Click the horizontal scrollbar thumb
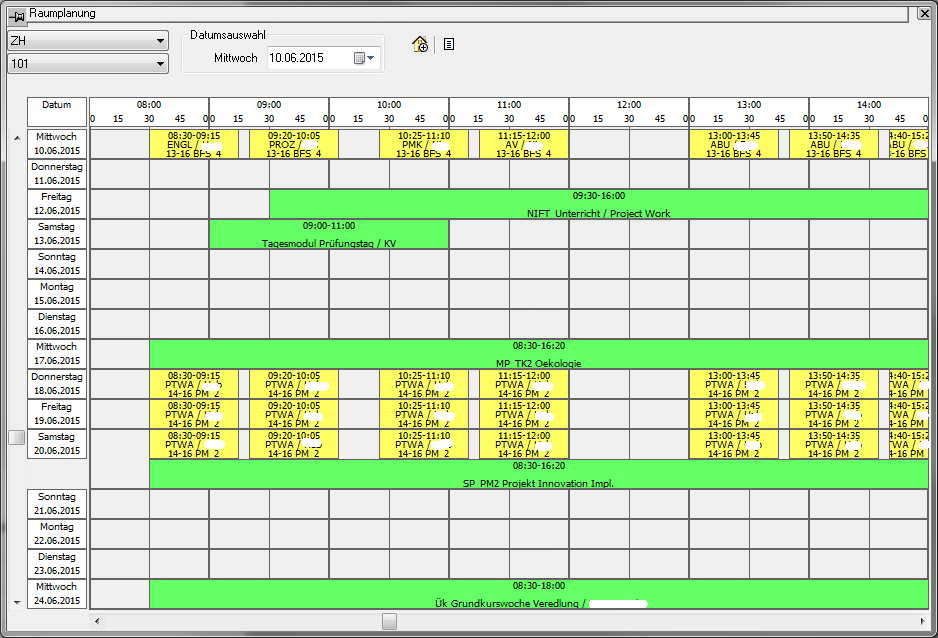Screen dimensions: 938x638 tap(389, 621)
